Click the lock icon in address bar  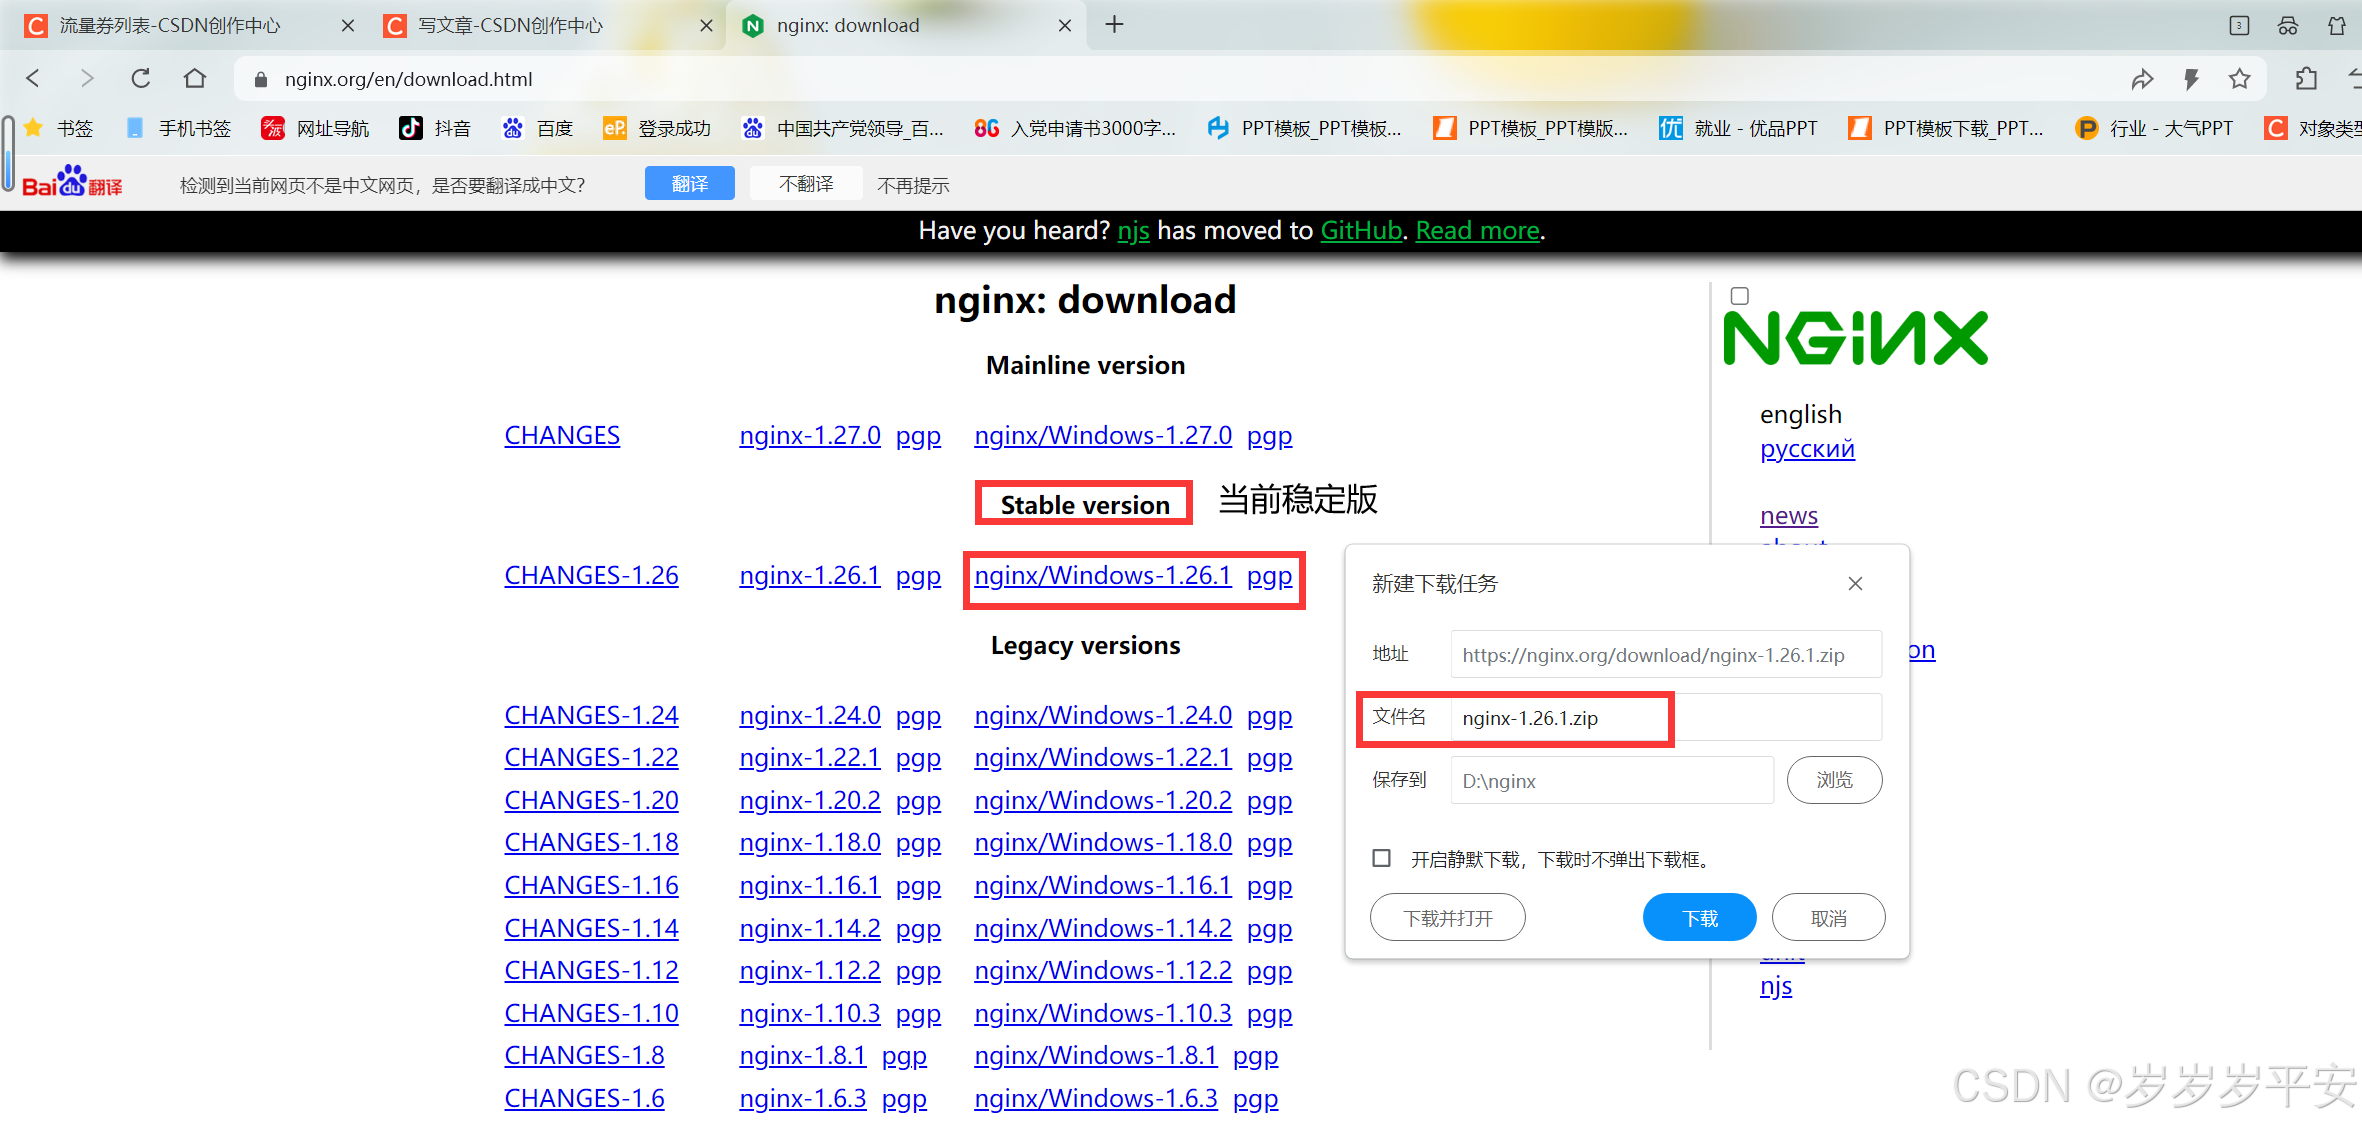261,79
